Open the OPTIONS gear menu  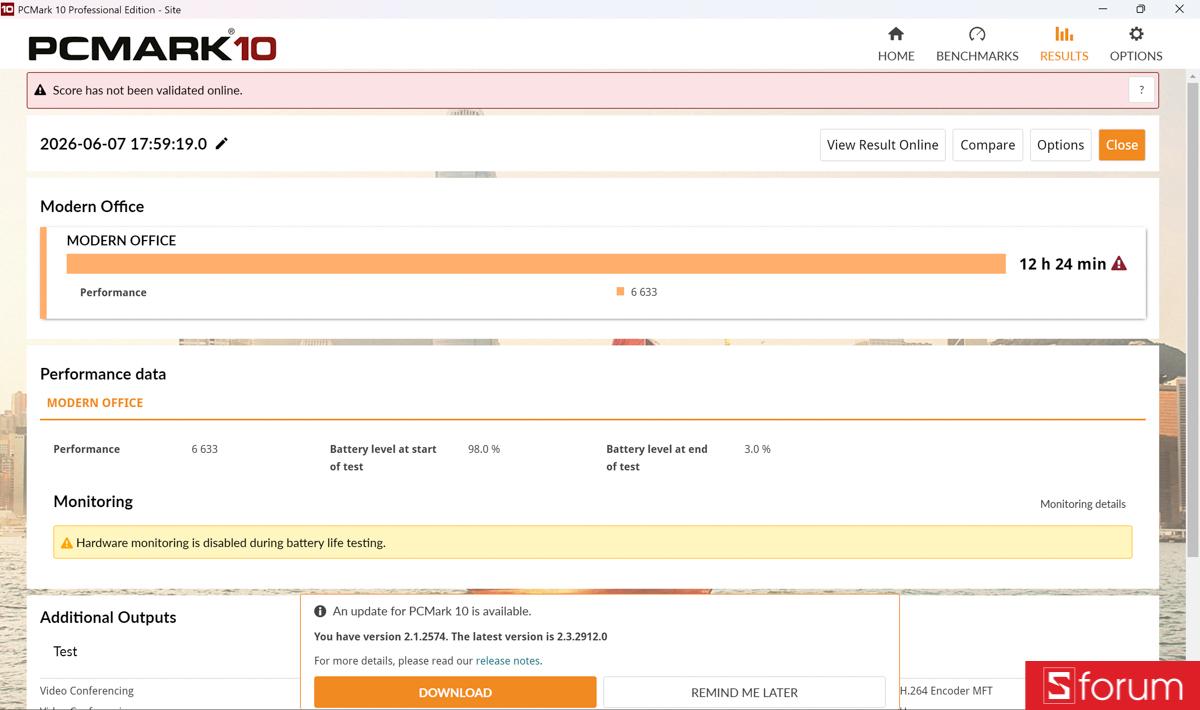click(x=1136, y=44)
